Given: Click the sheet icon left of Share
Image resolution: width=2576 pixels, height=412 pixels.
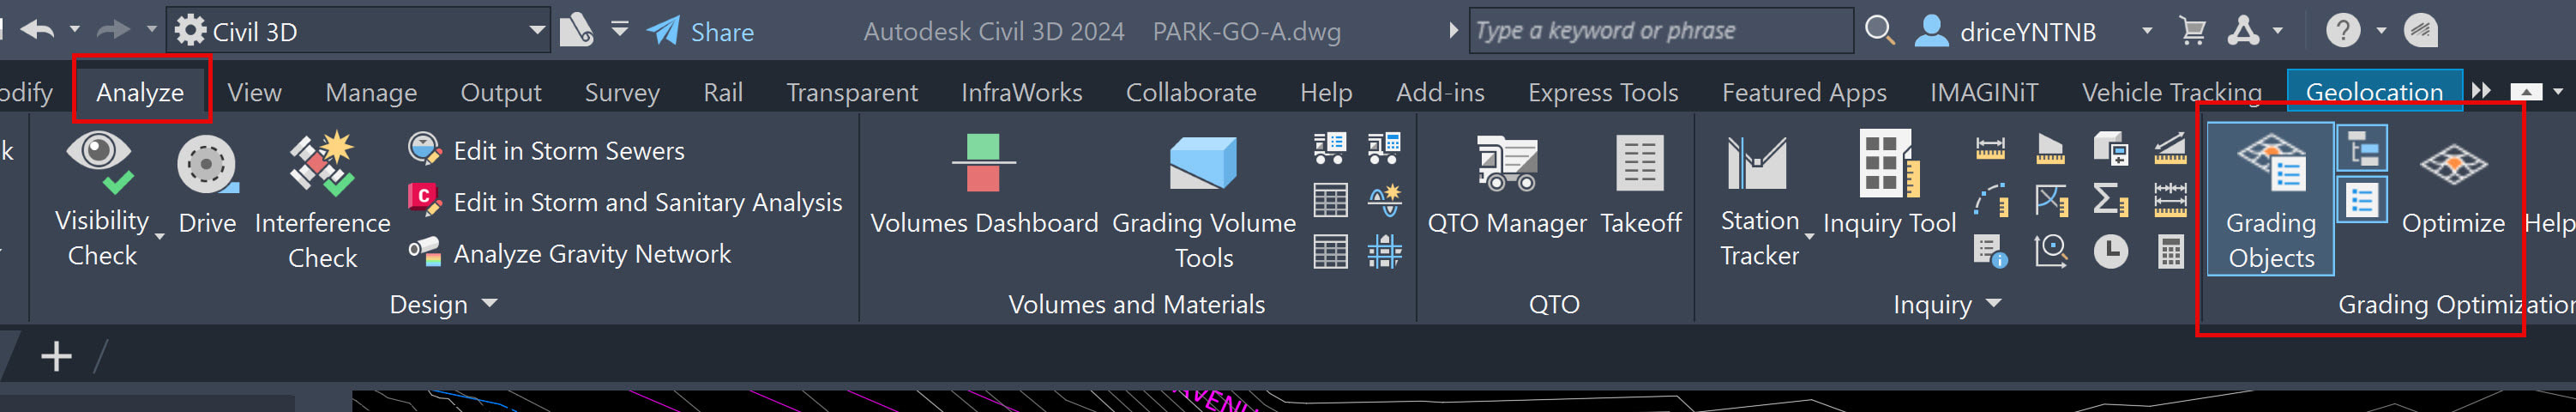Looking at the screenshot, I should [x=576, y=30].
